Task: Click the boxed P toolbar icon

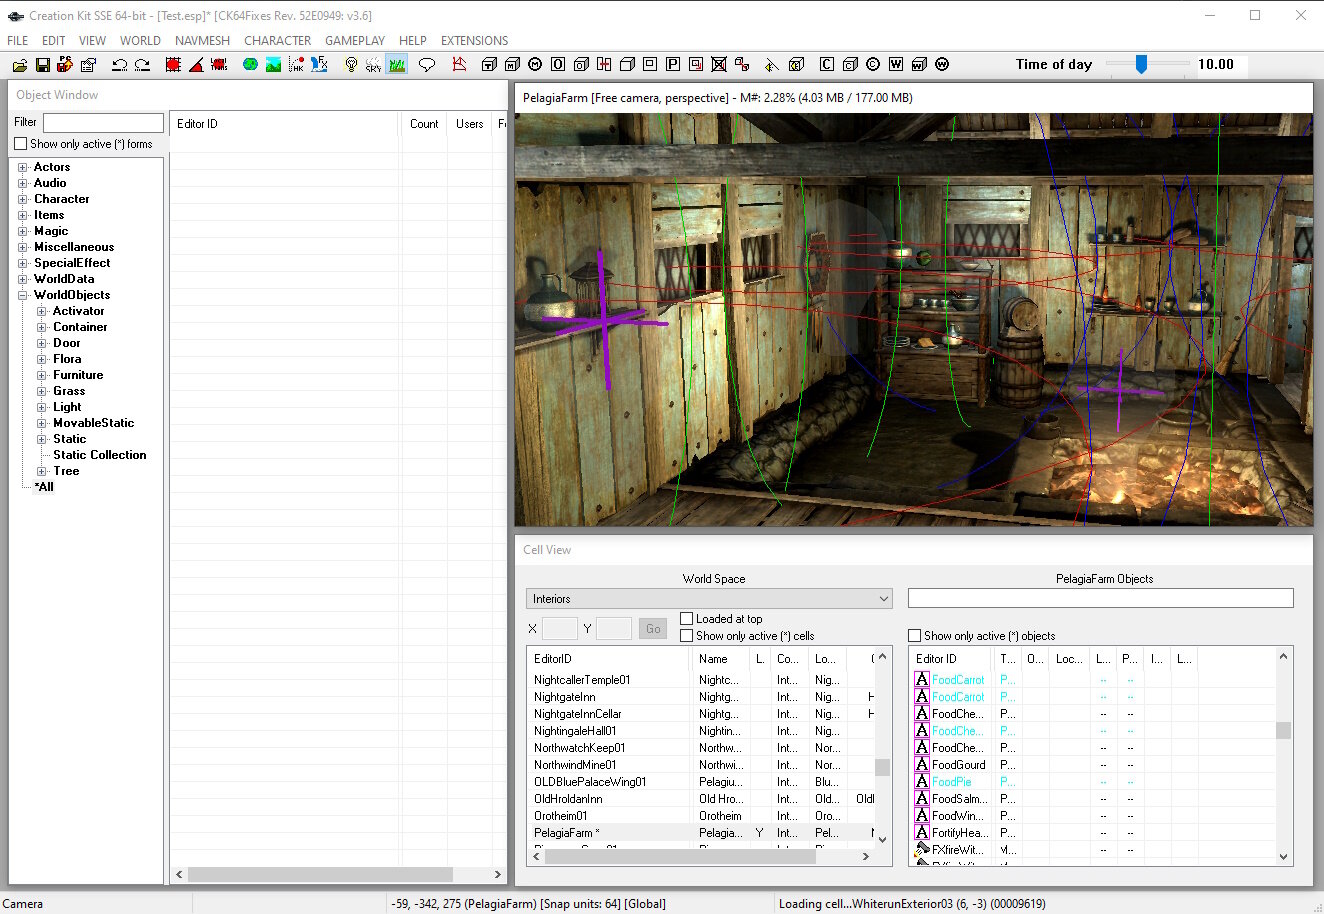Action: (673, 65)
